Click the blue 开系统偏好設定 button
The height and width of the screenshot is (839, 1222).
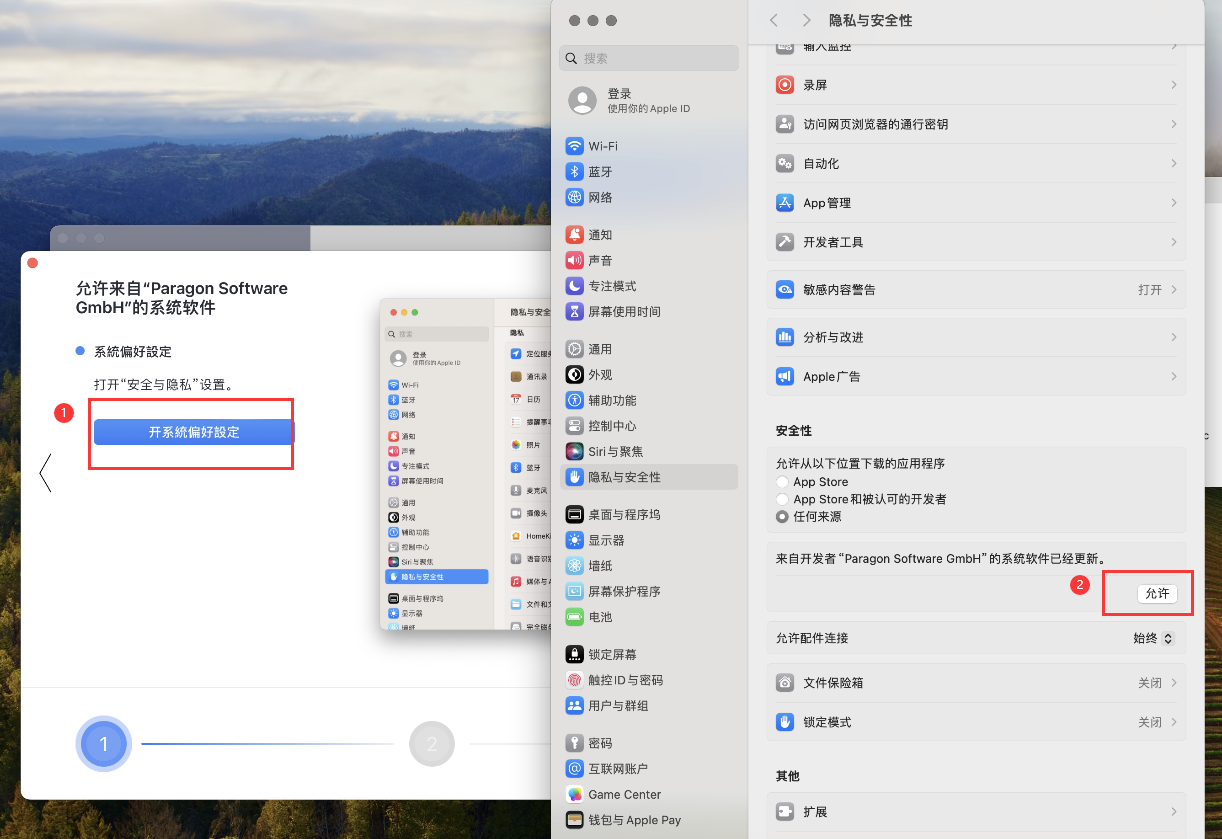coord(194,432)
